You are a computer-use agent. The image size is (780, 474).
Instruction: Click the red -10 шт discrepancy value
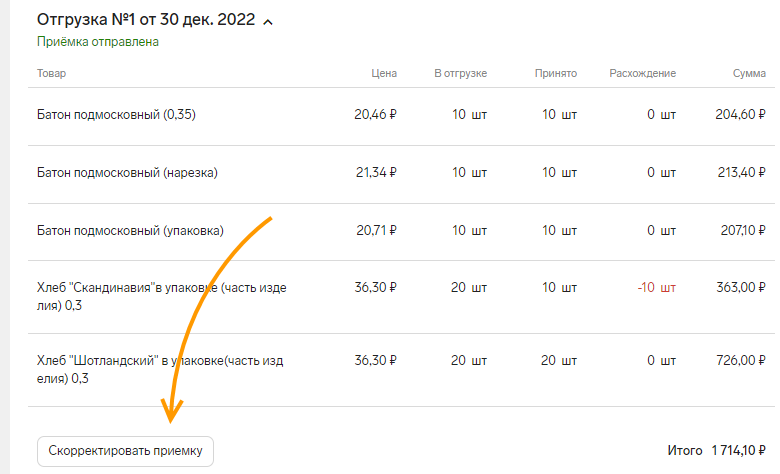click(x=657, y=287)
